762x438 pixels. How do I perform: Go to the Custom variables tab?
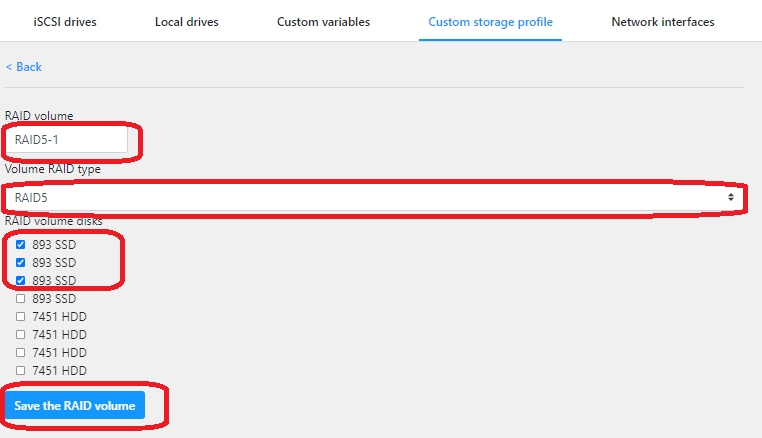(323, 22)
